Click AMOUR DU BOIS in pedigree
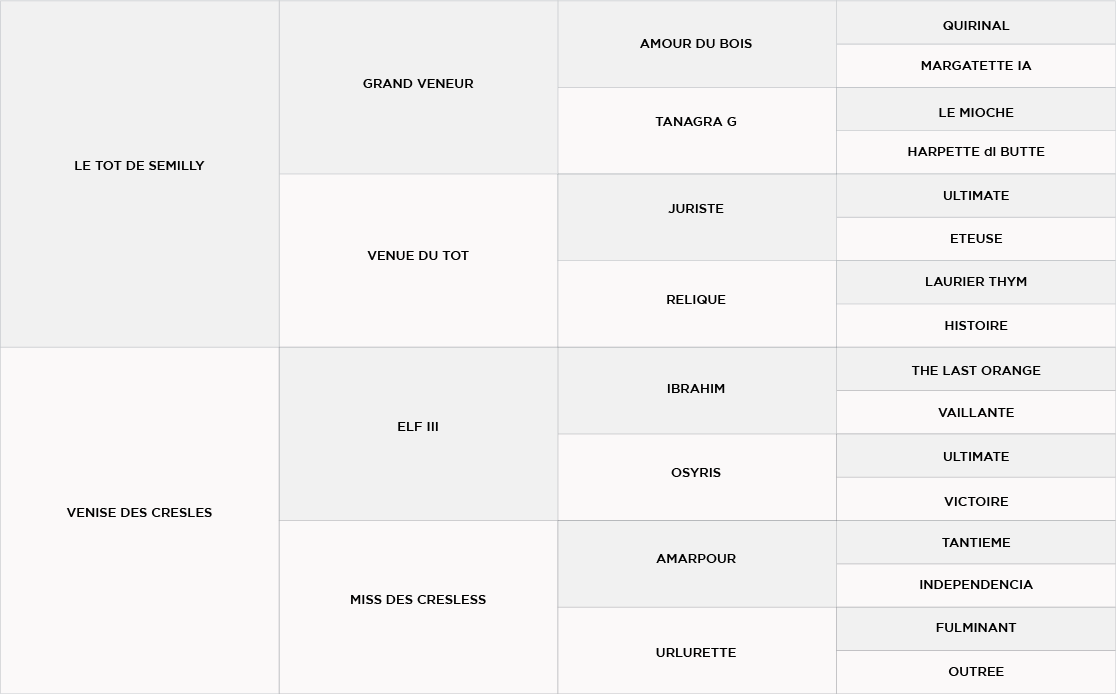This screenshot has height=694, width=1116. 696,44
